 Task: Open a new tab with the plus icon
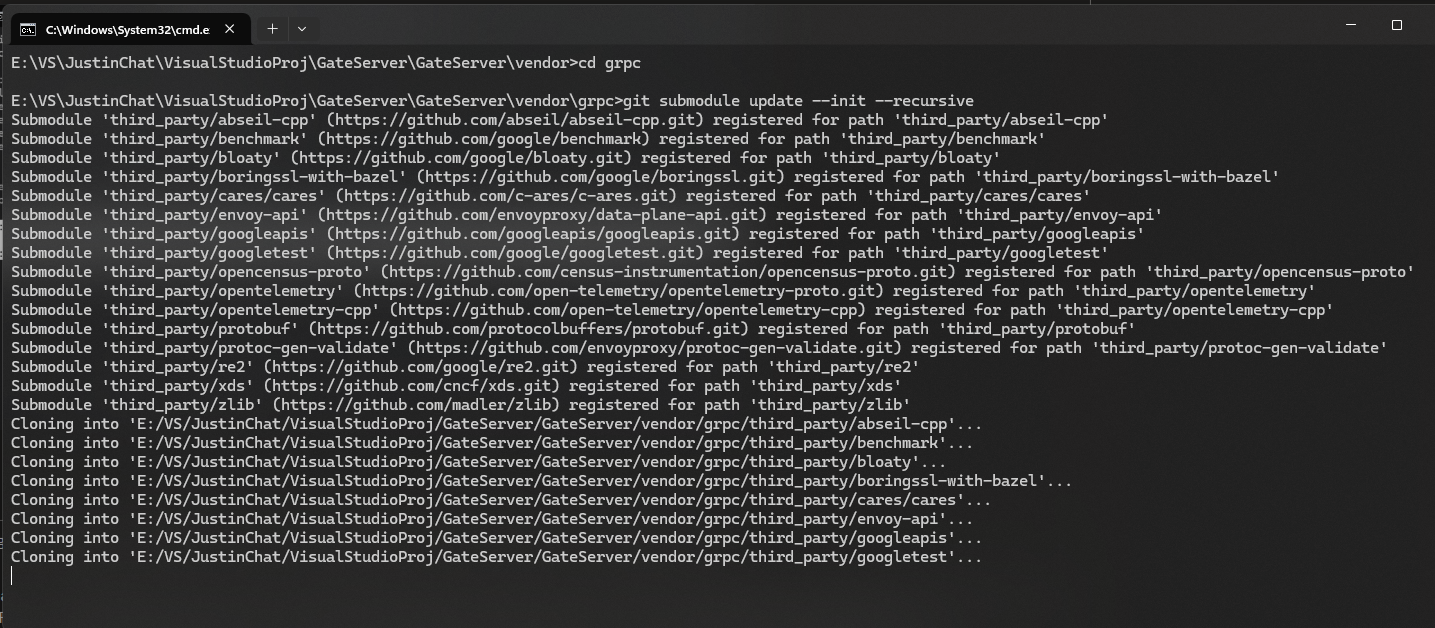coord(271,28)
